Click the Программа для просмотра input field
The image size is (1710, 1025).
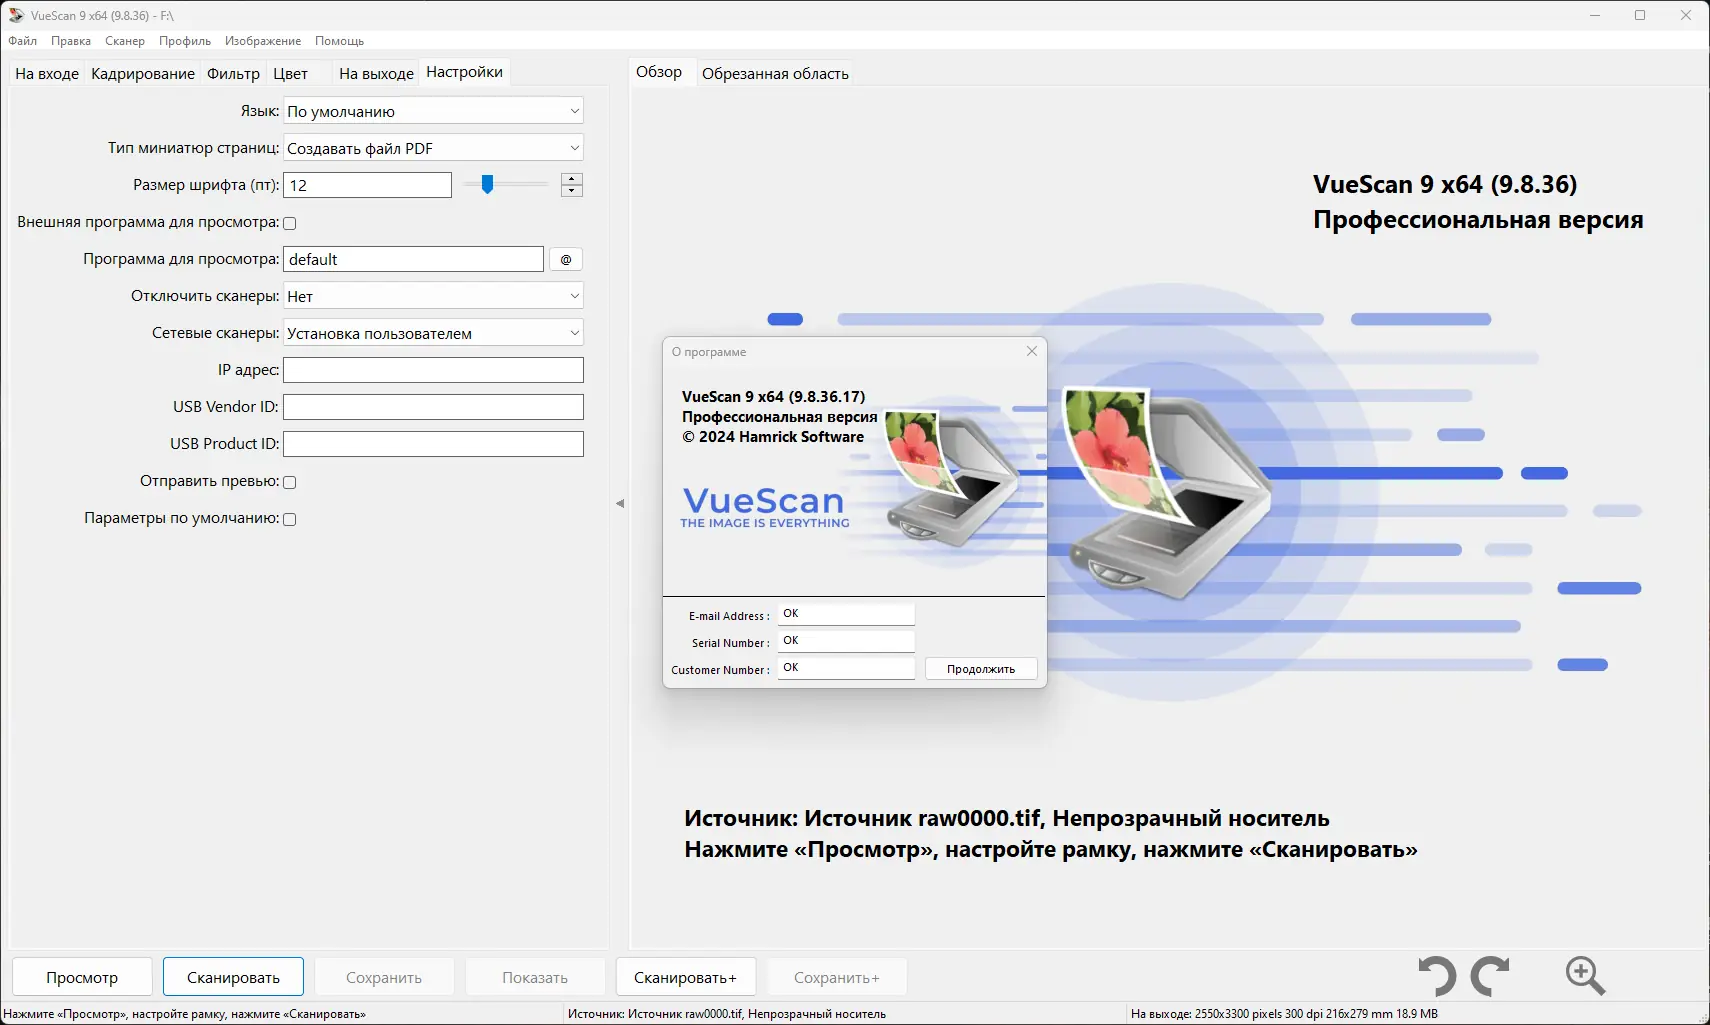[413, 259]
